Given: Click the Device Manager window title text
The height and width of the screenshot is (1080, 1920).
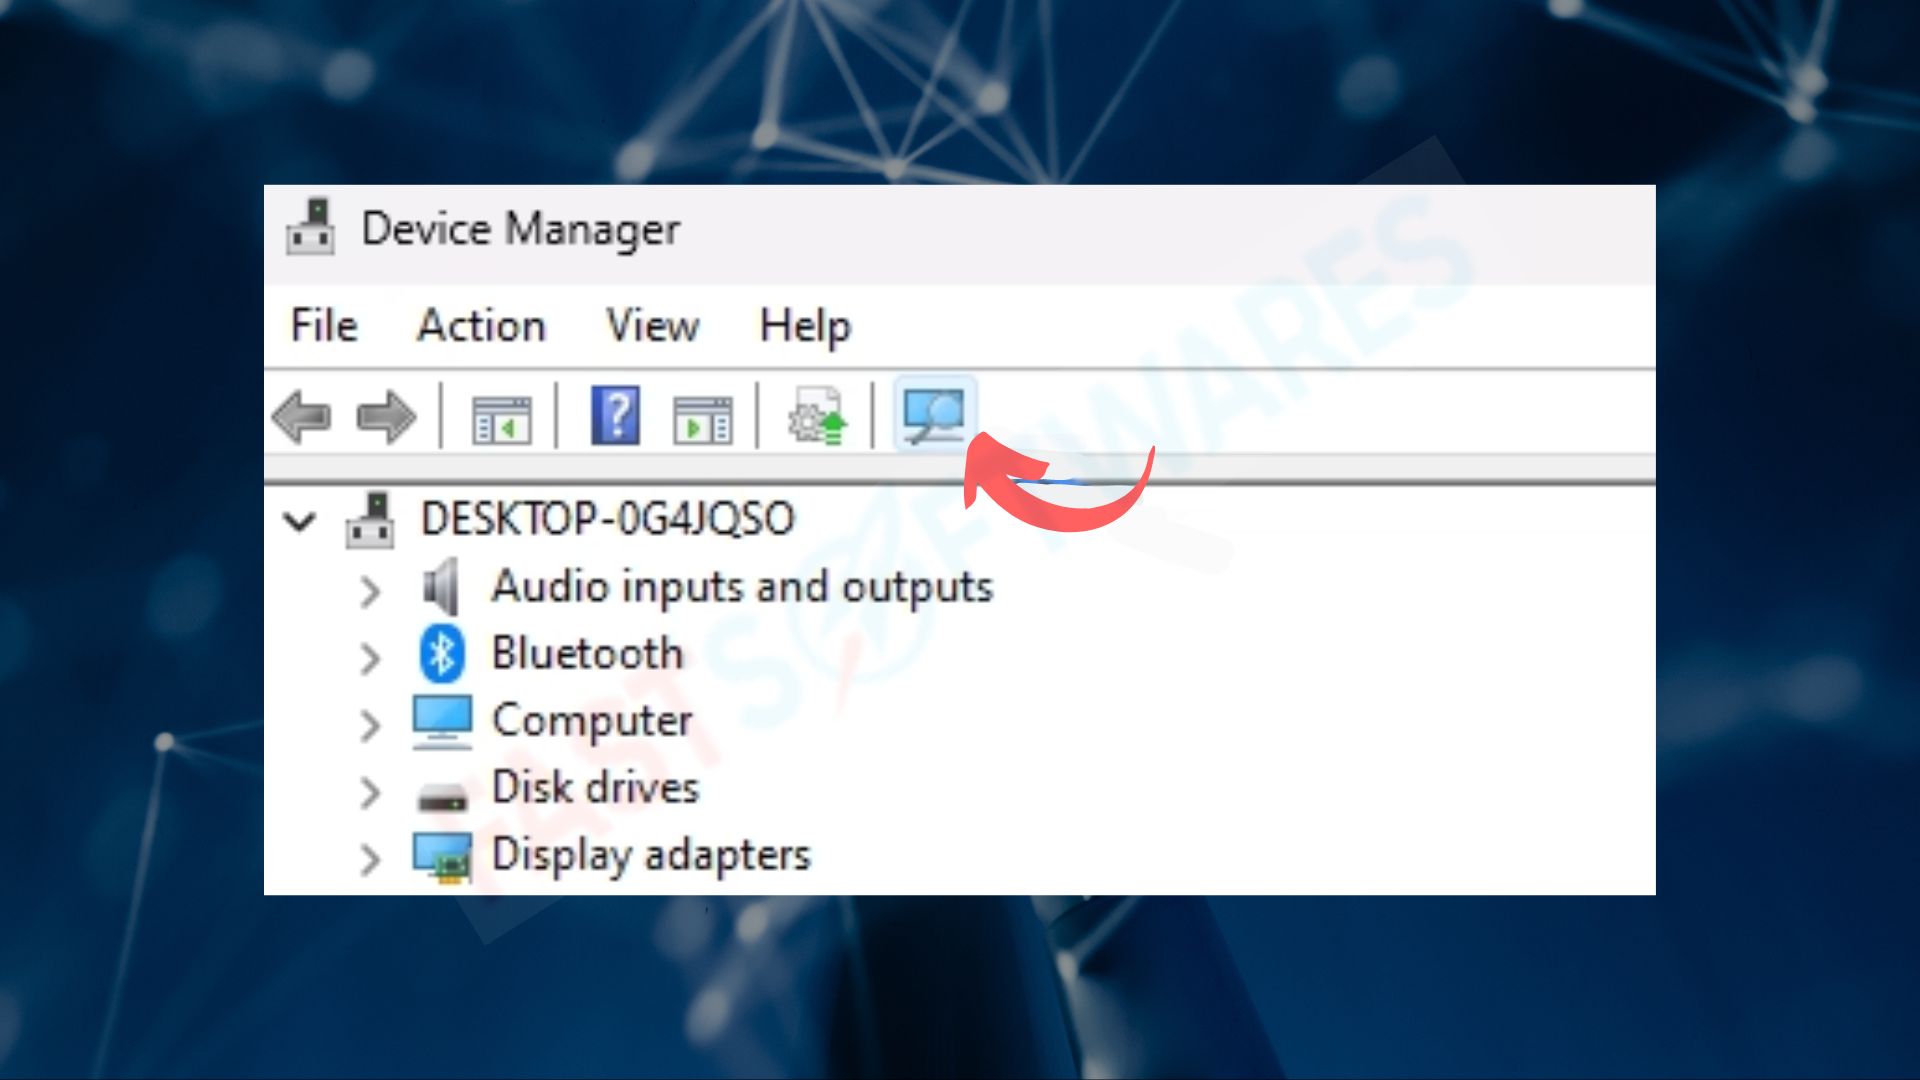Looking at the screenshot, I should pos(521,230).
